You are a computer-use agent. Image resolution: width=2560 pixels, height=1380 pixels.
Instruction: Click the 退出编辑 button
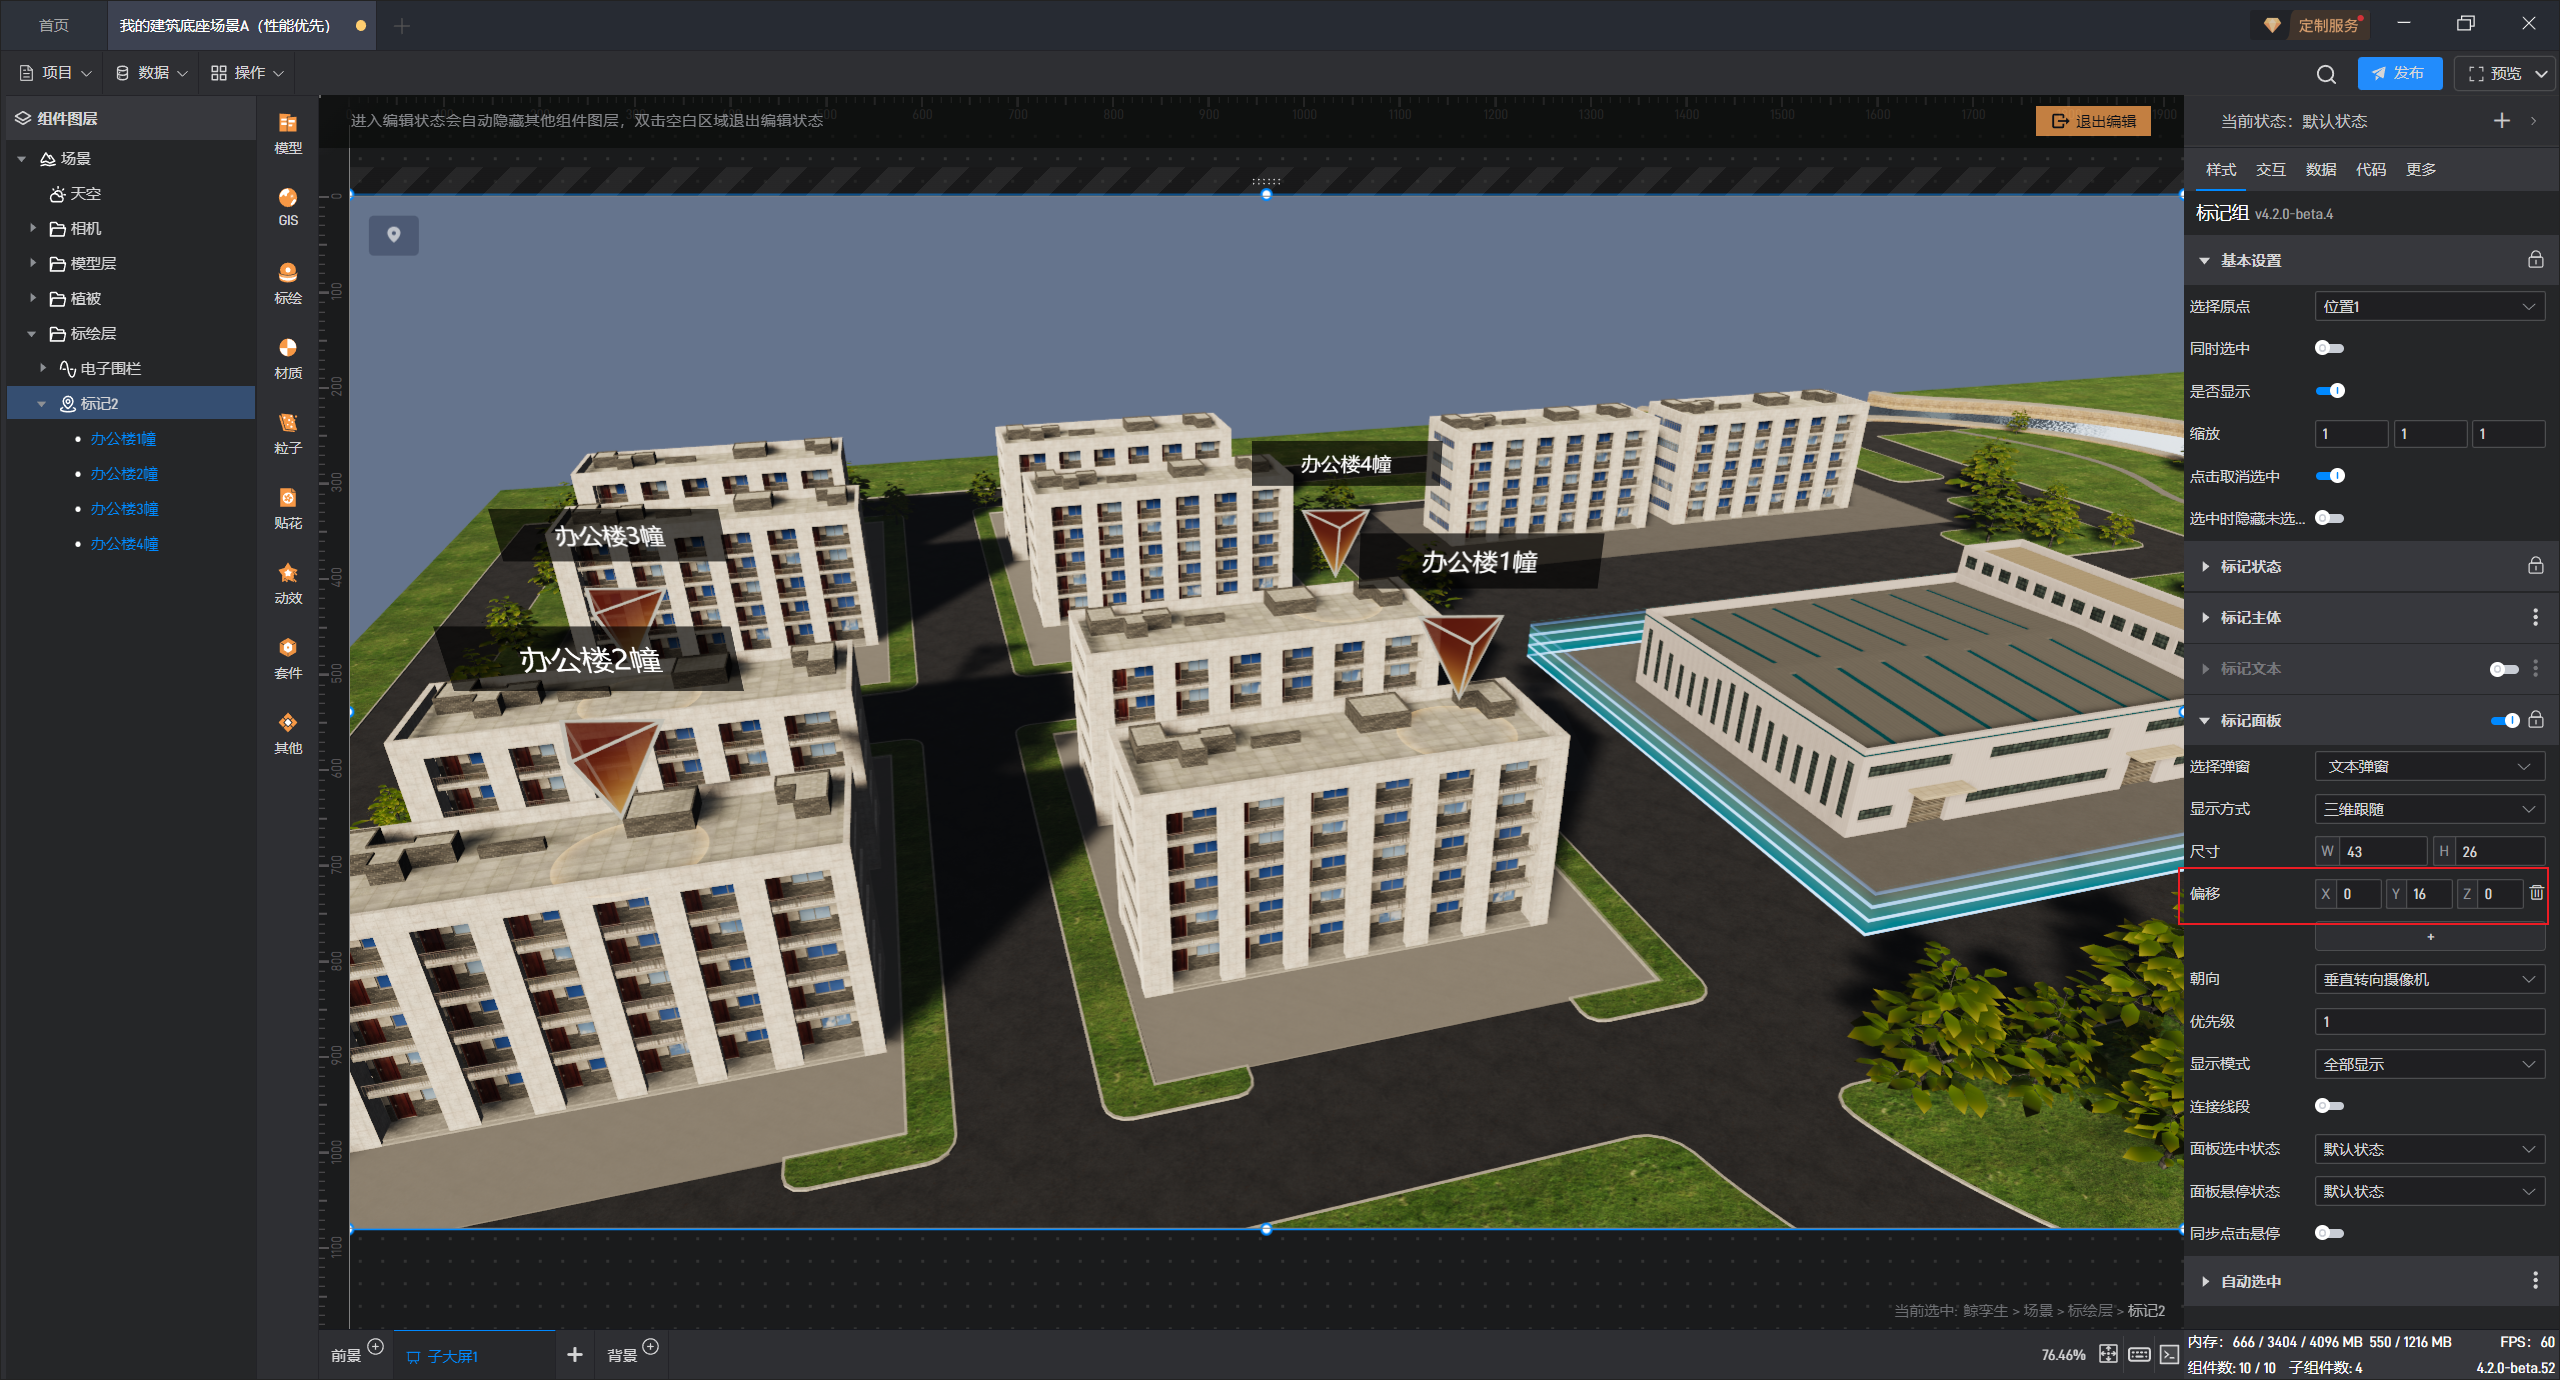click(x=2093, y=121)
